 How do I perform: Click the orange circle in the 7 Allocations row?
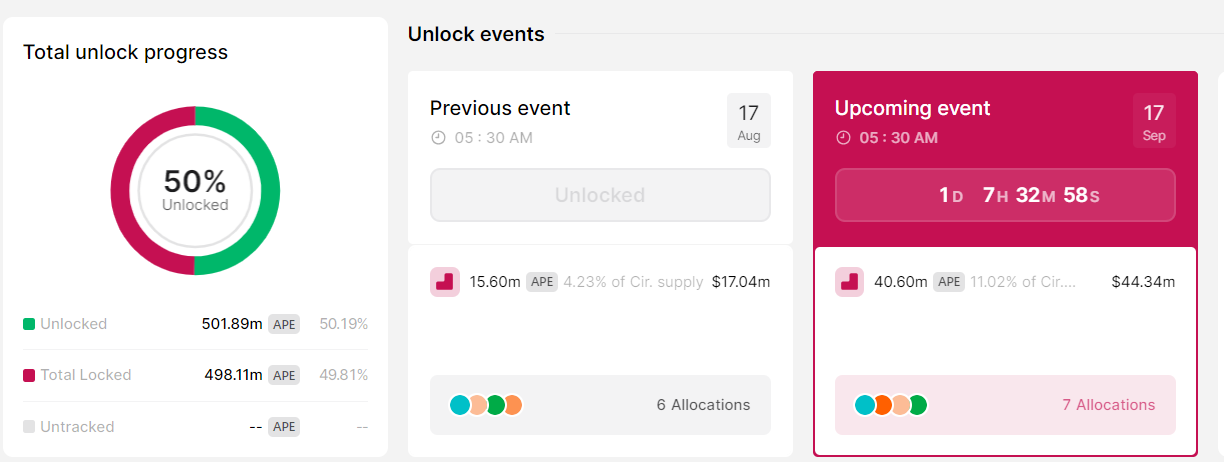pos(882,405)
